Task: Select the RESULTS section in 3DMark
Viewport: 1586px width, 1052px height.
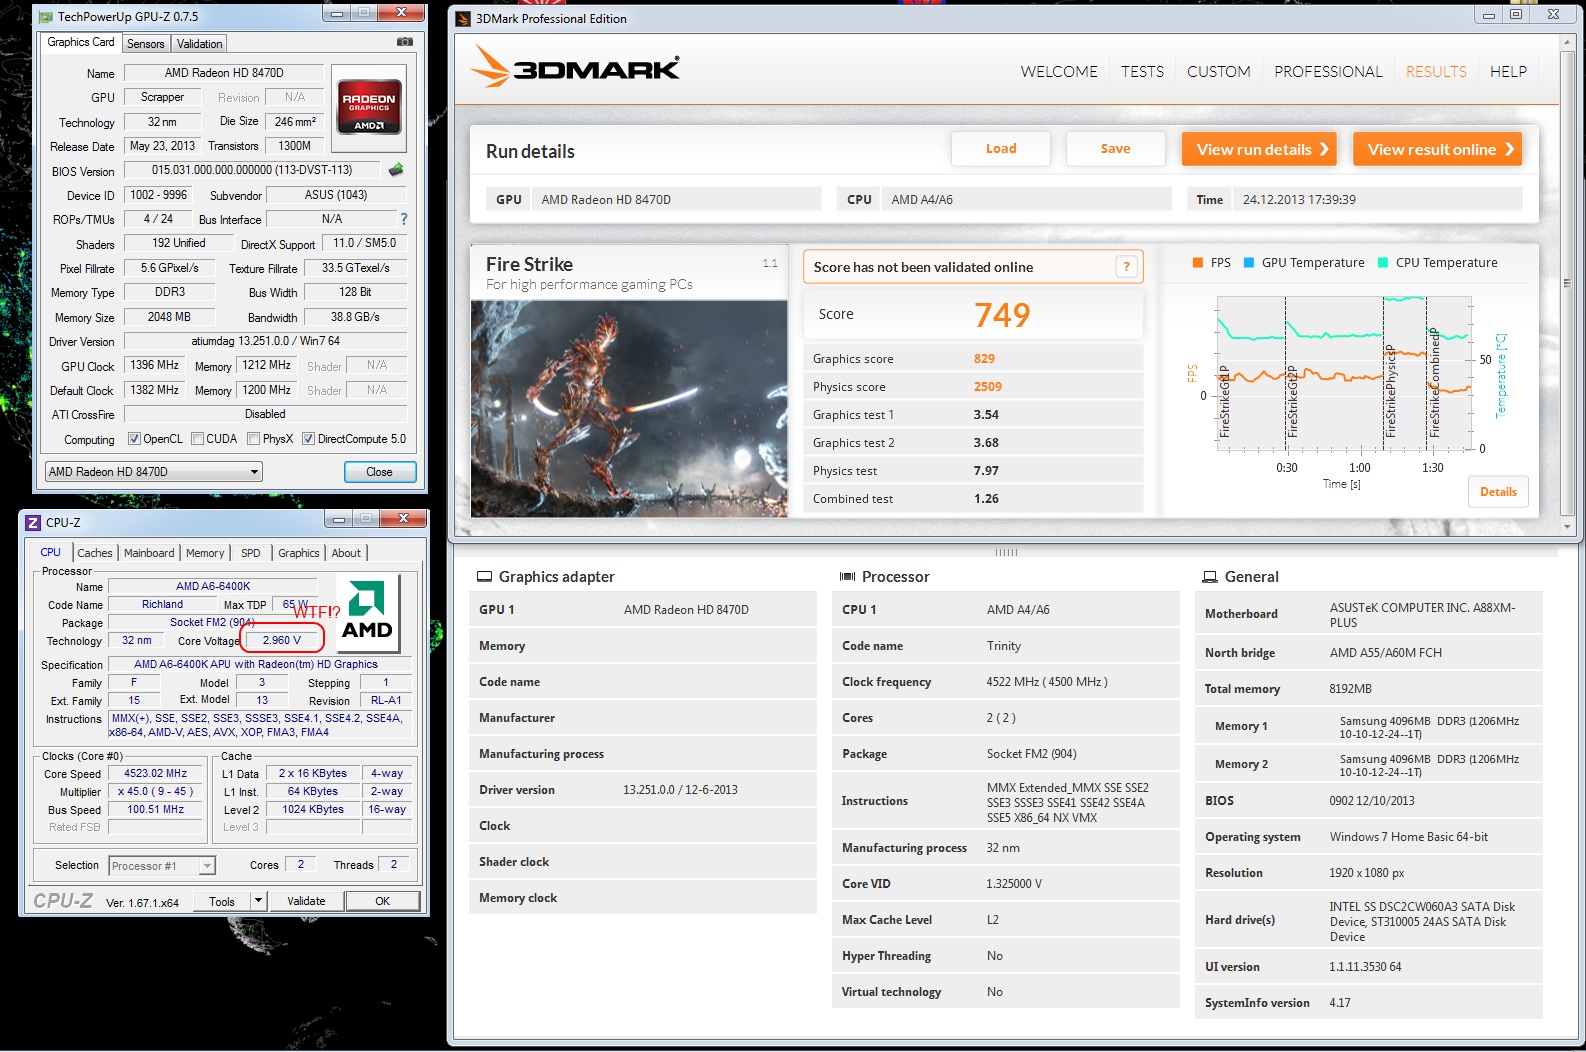Action: click(x=1436, y=72)
